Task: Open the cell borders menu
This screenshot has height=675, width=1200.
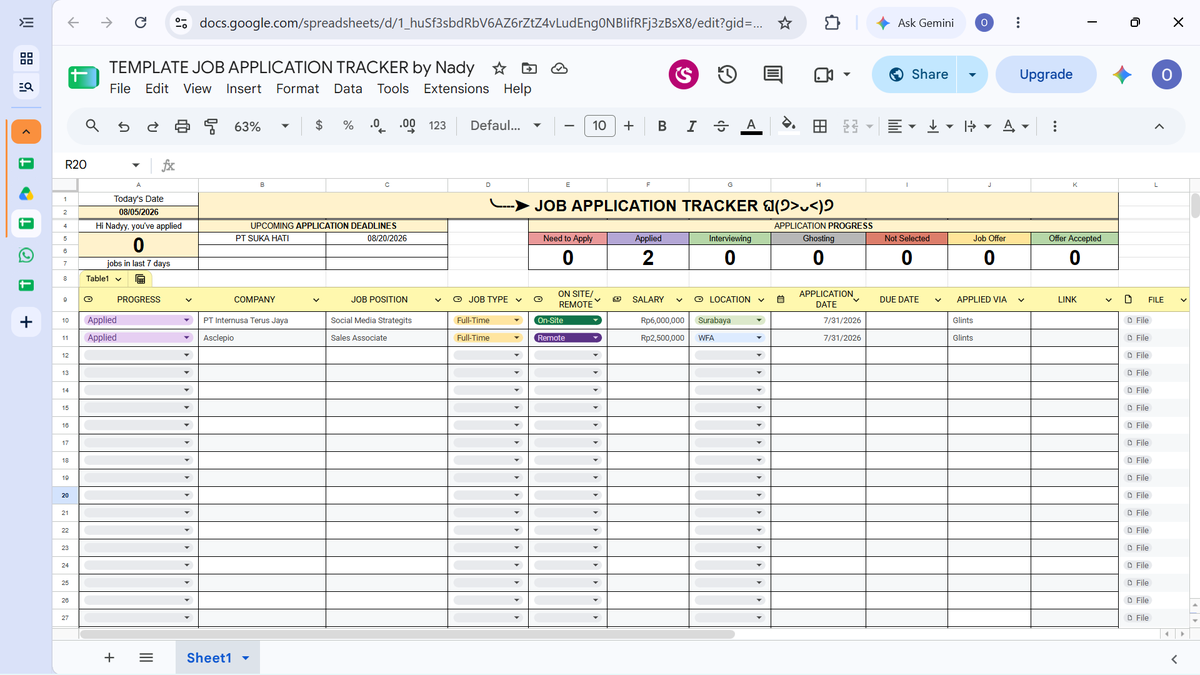Action: pyautogui.click(x=820, y=126)
